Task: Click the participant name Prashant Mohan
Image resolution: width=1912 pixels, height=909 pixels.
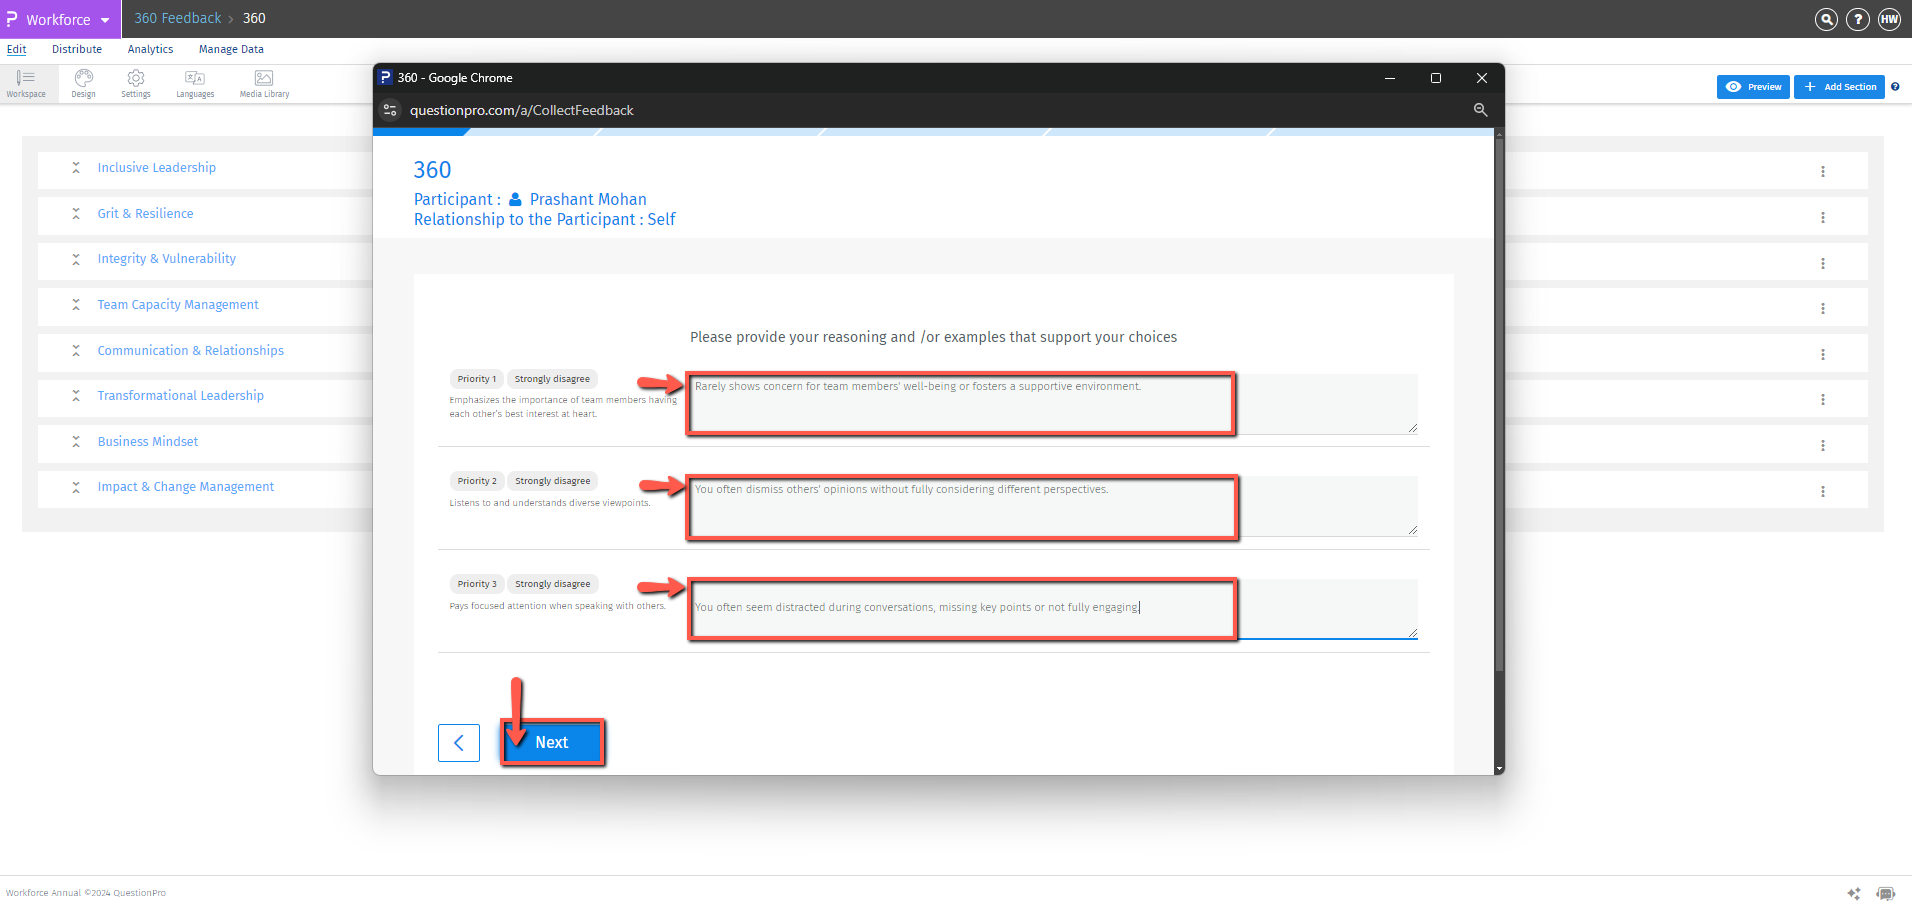Action: click(588, 199)
